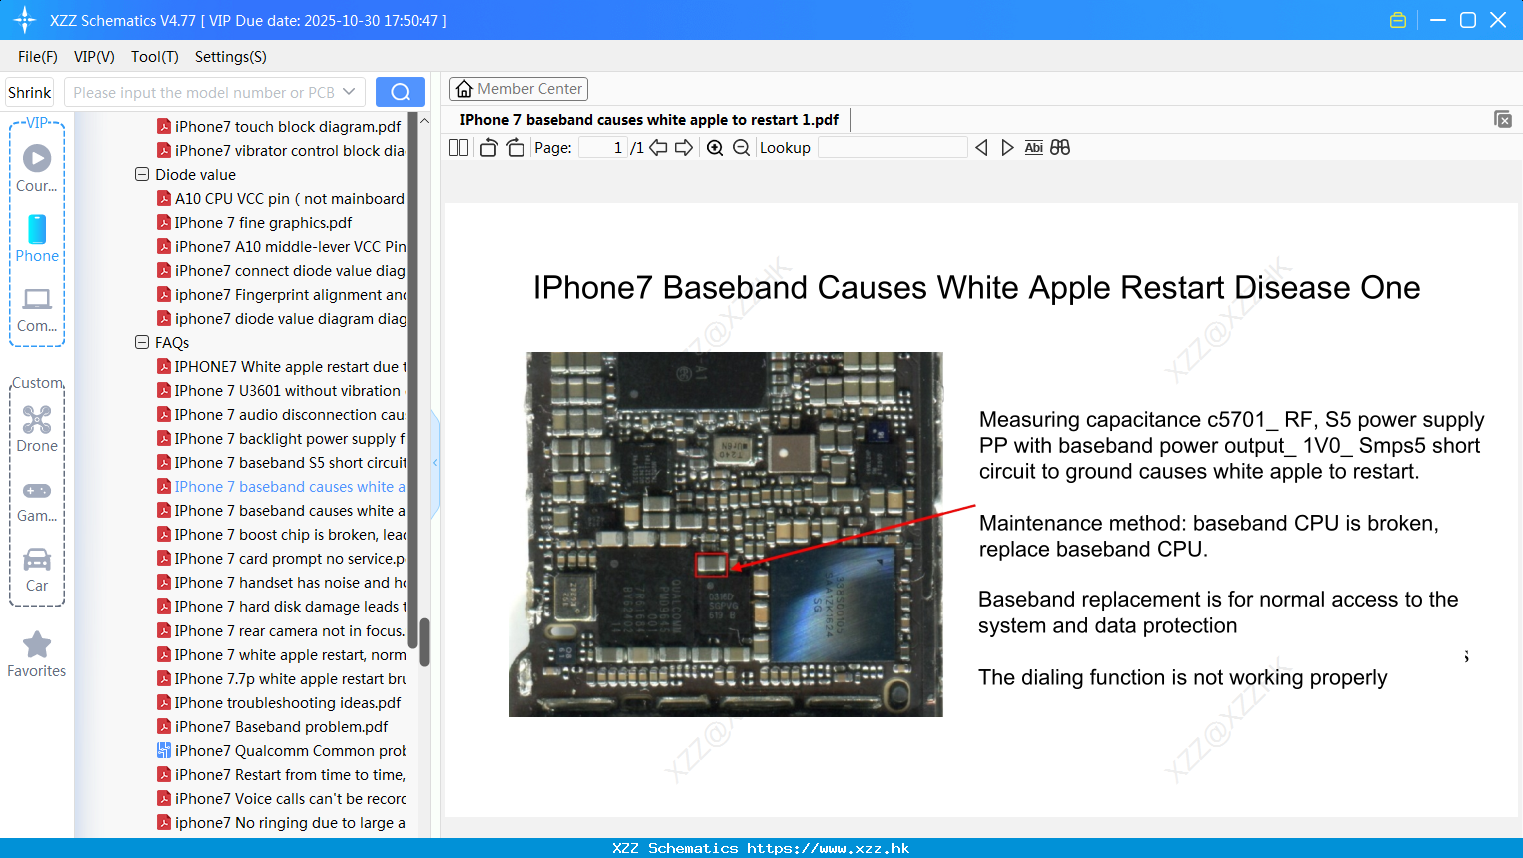The width and height of the screenshot is (1523, 858).
Task: Open the Settings(S) menu
Action: (x=231, y=57)
